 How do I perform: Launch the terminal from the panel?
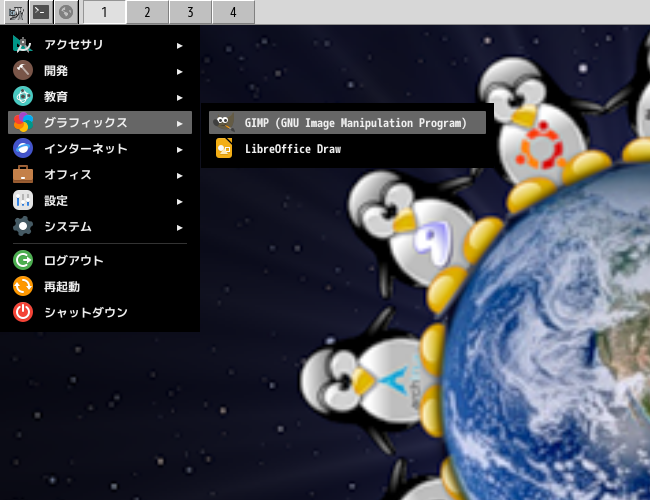[x=41, y=12]
